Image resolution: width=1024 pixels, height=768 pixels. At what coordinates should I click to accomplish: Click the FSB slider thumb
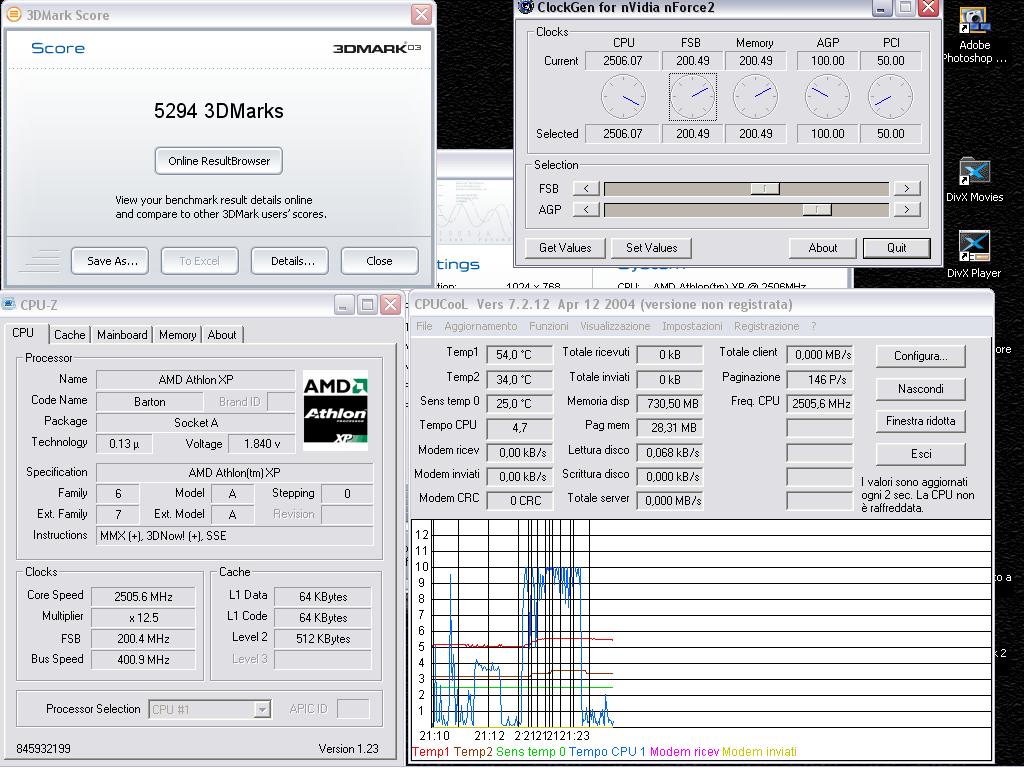coord(765,189)
